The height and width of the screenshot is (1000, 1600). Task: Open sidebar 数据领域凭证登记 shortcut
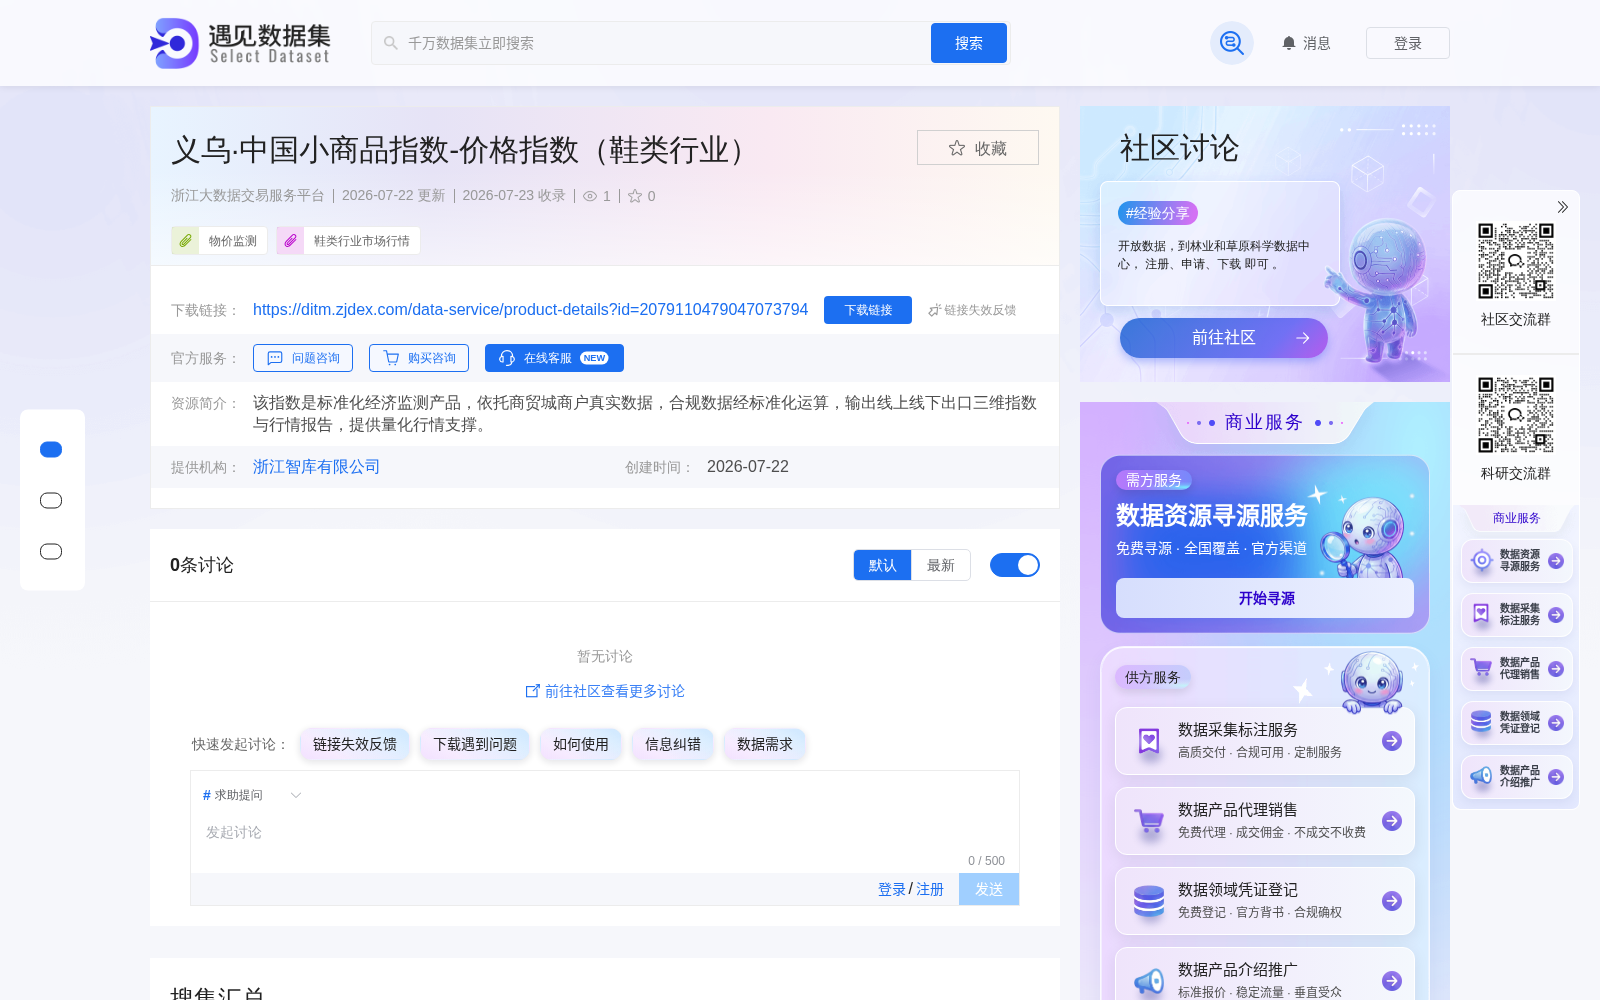click(x=1517, y=723)
